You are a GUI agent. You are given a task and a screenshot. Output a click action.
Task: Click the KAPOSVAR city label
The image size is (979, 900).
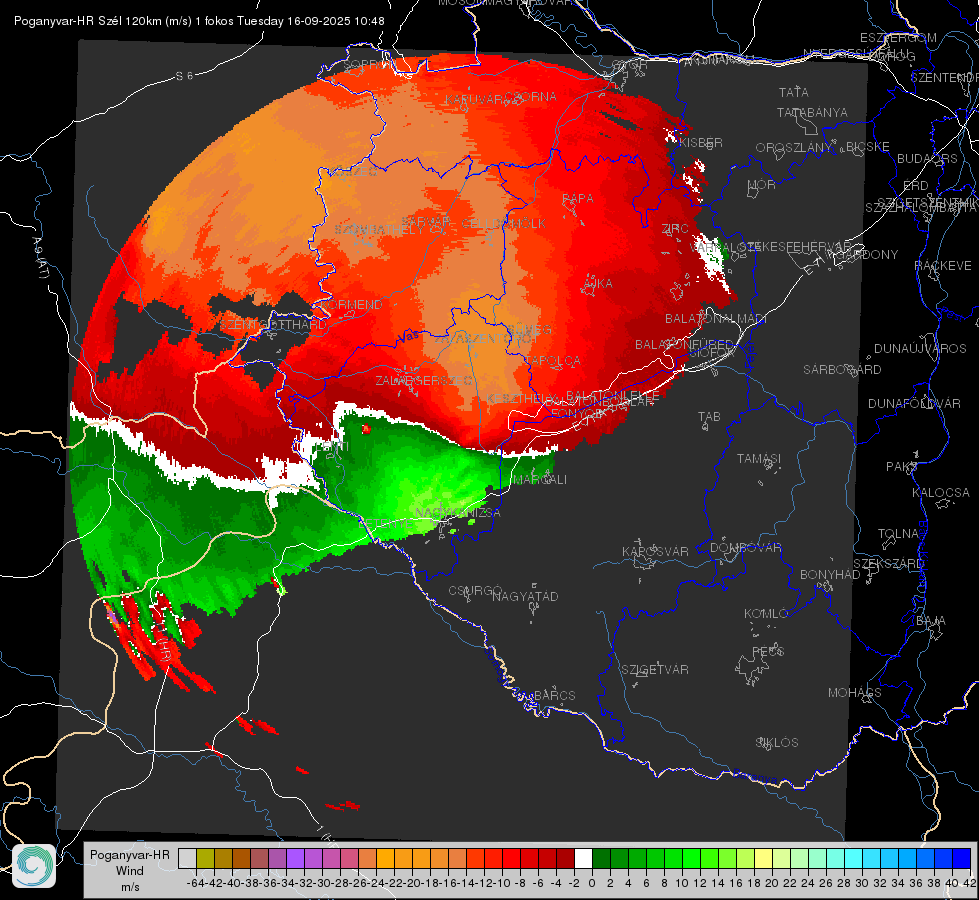click(x=655, y=552)
